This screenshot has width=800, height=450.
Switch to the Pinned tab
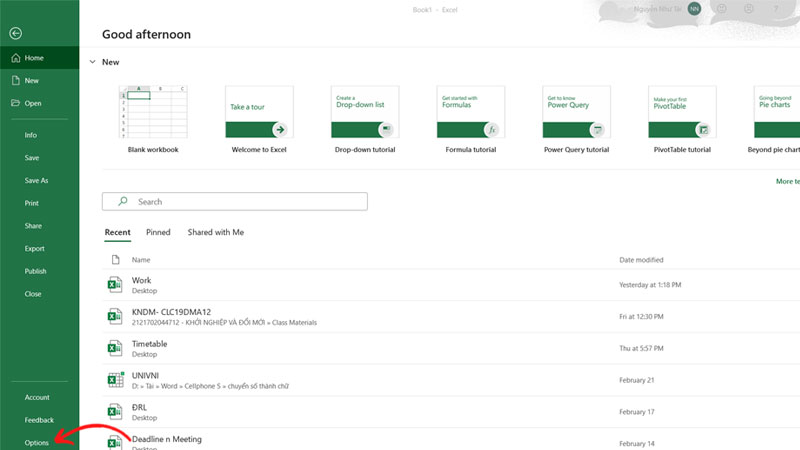point(158,232)
